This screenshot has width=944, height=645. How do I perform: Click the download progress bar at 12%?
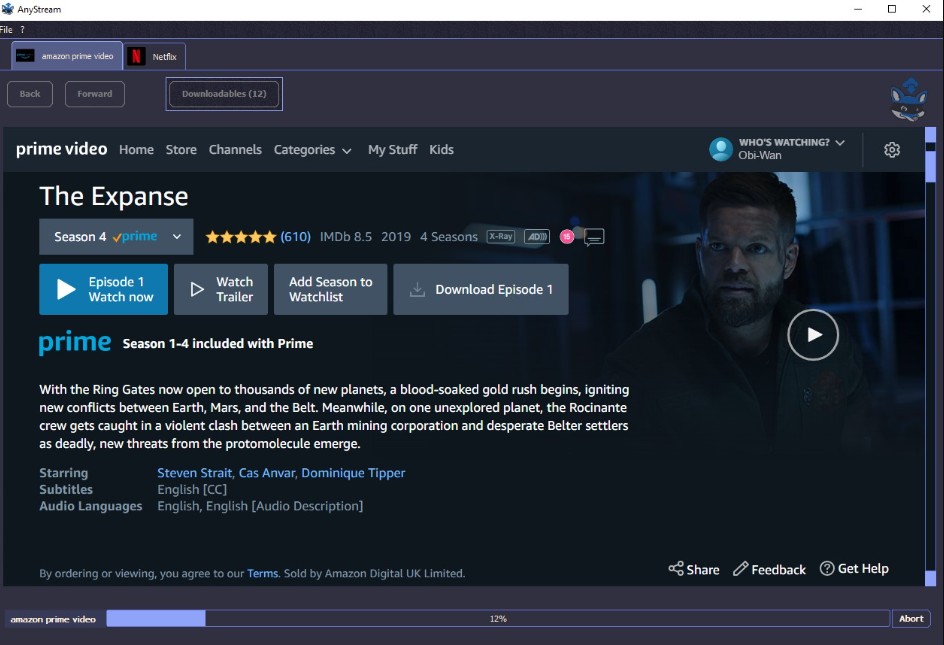coord(498,619)
